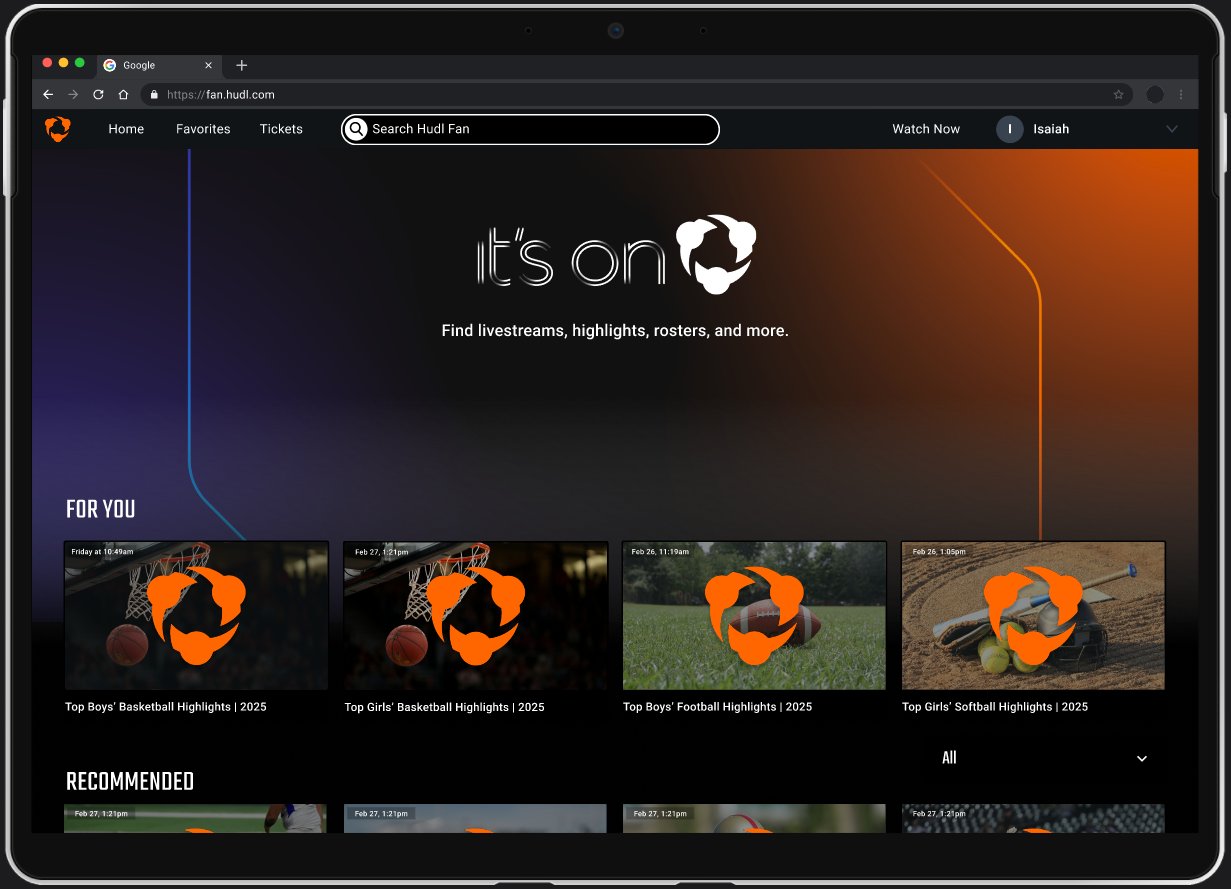1231x889 pixels.
Task: Close the Google tab
Action: [x=208, y=65]
